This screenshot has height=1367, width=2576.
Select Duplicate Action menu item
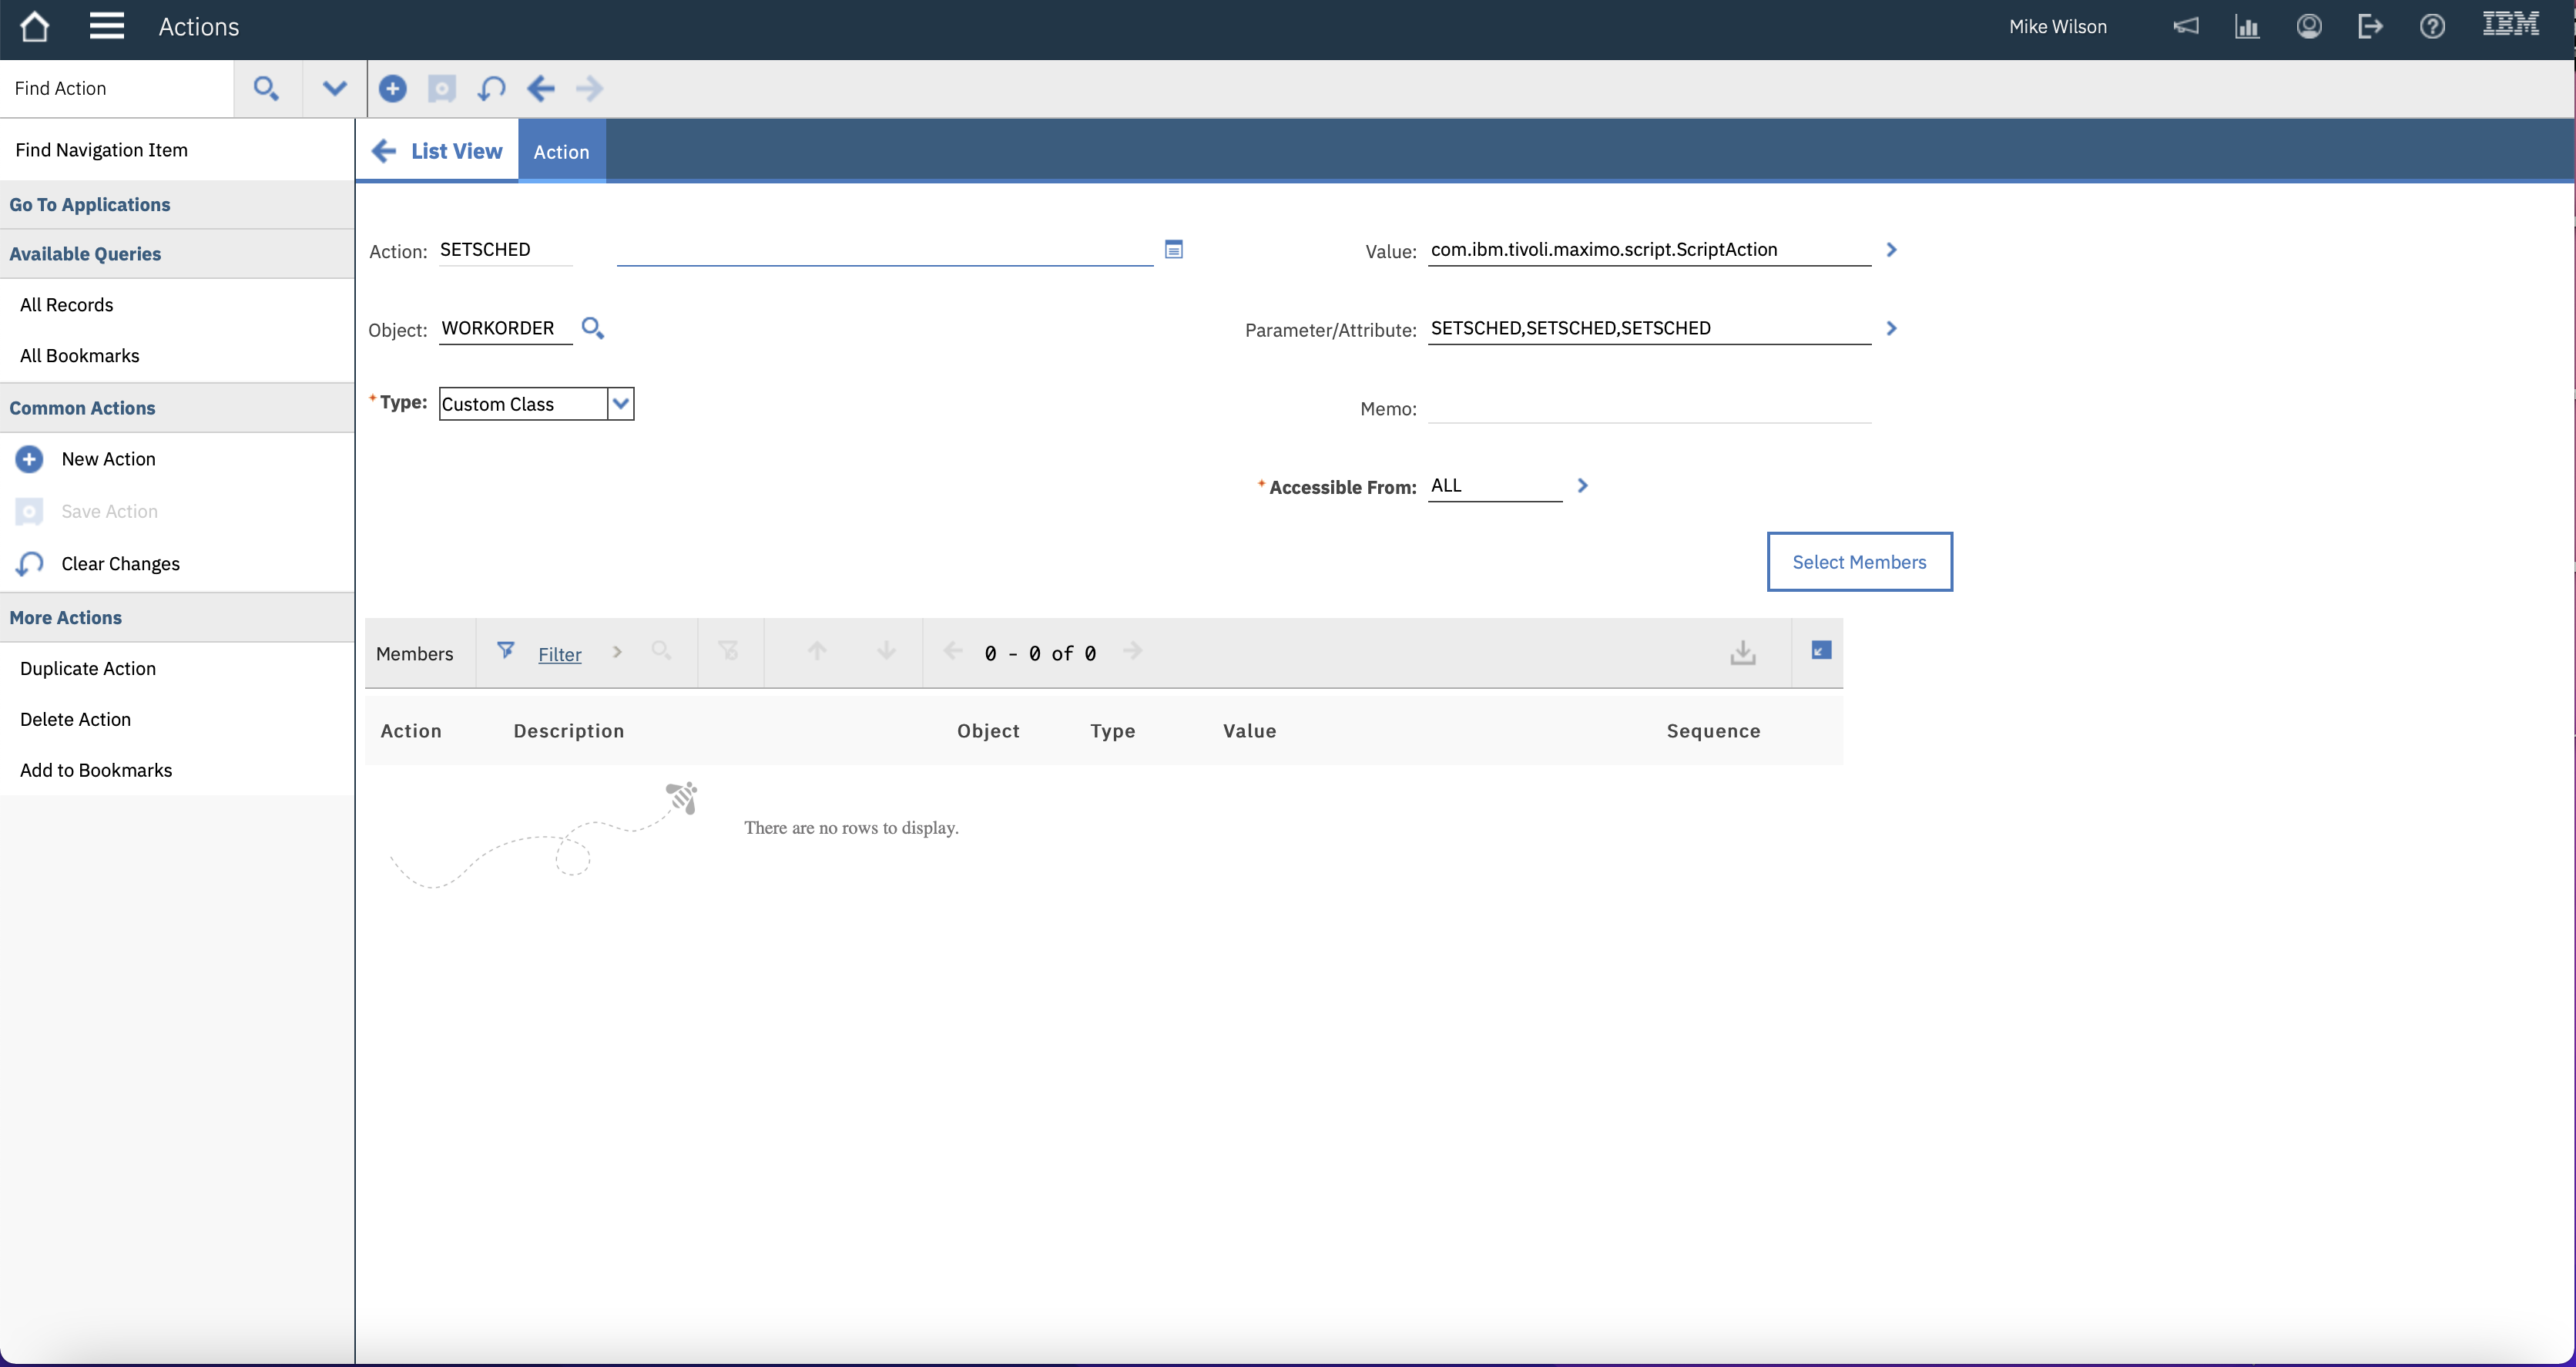(88, 668)
